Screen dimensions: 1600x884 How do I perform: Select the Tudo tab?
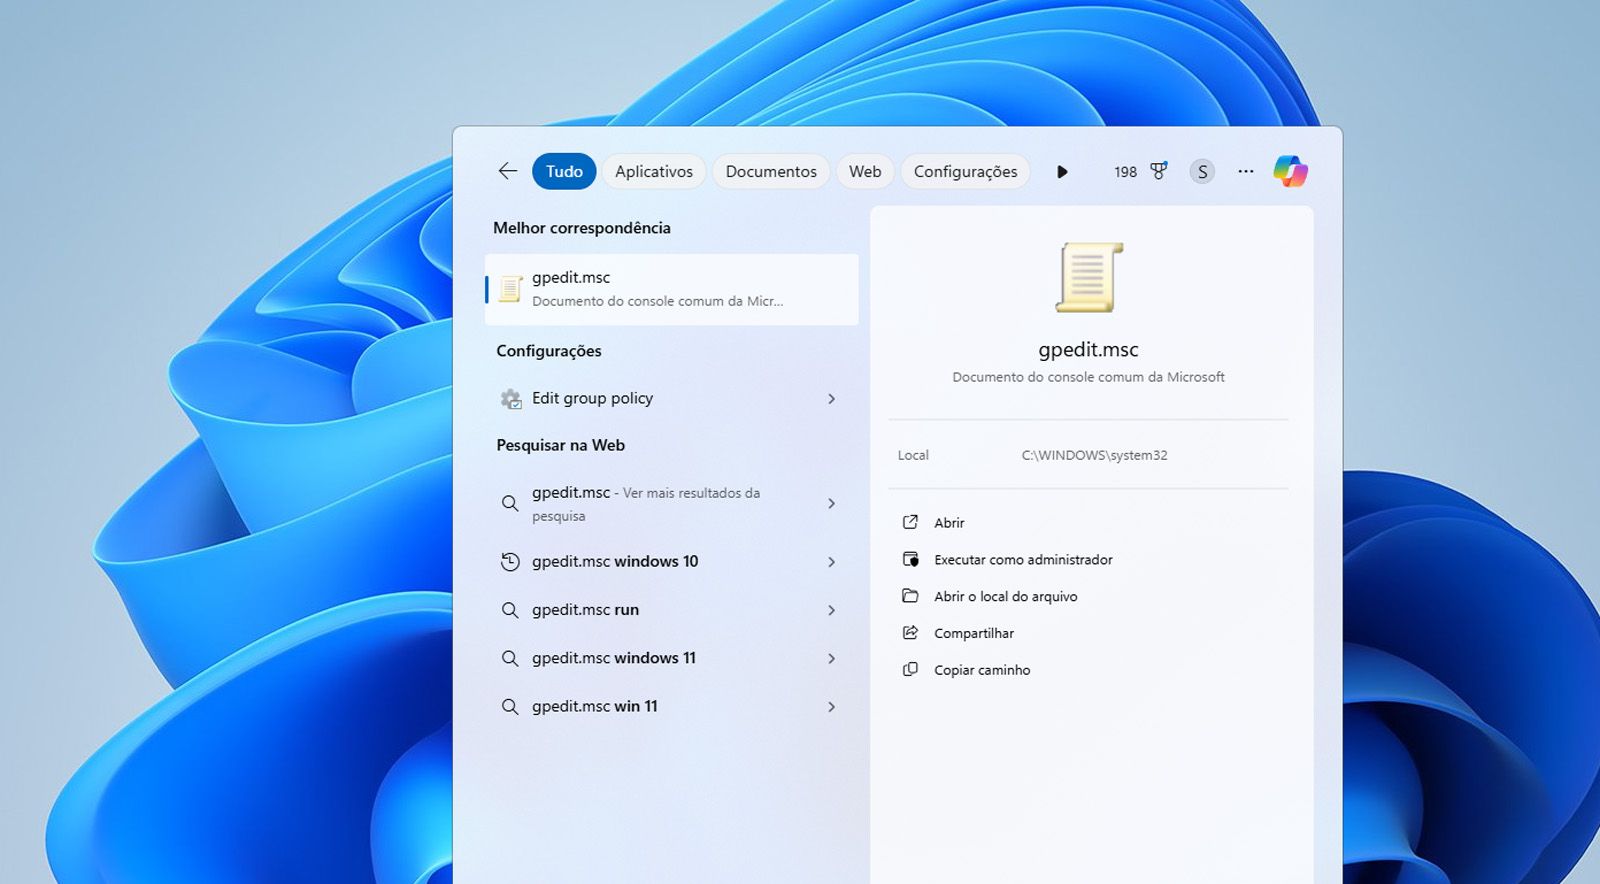pos(564,171)
